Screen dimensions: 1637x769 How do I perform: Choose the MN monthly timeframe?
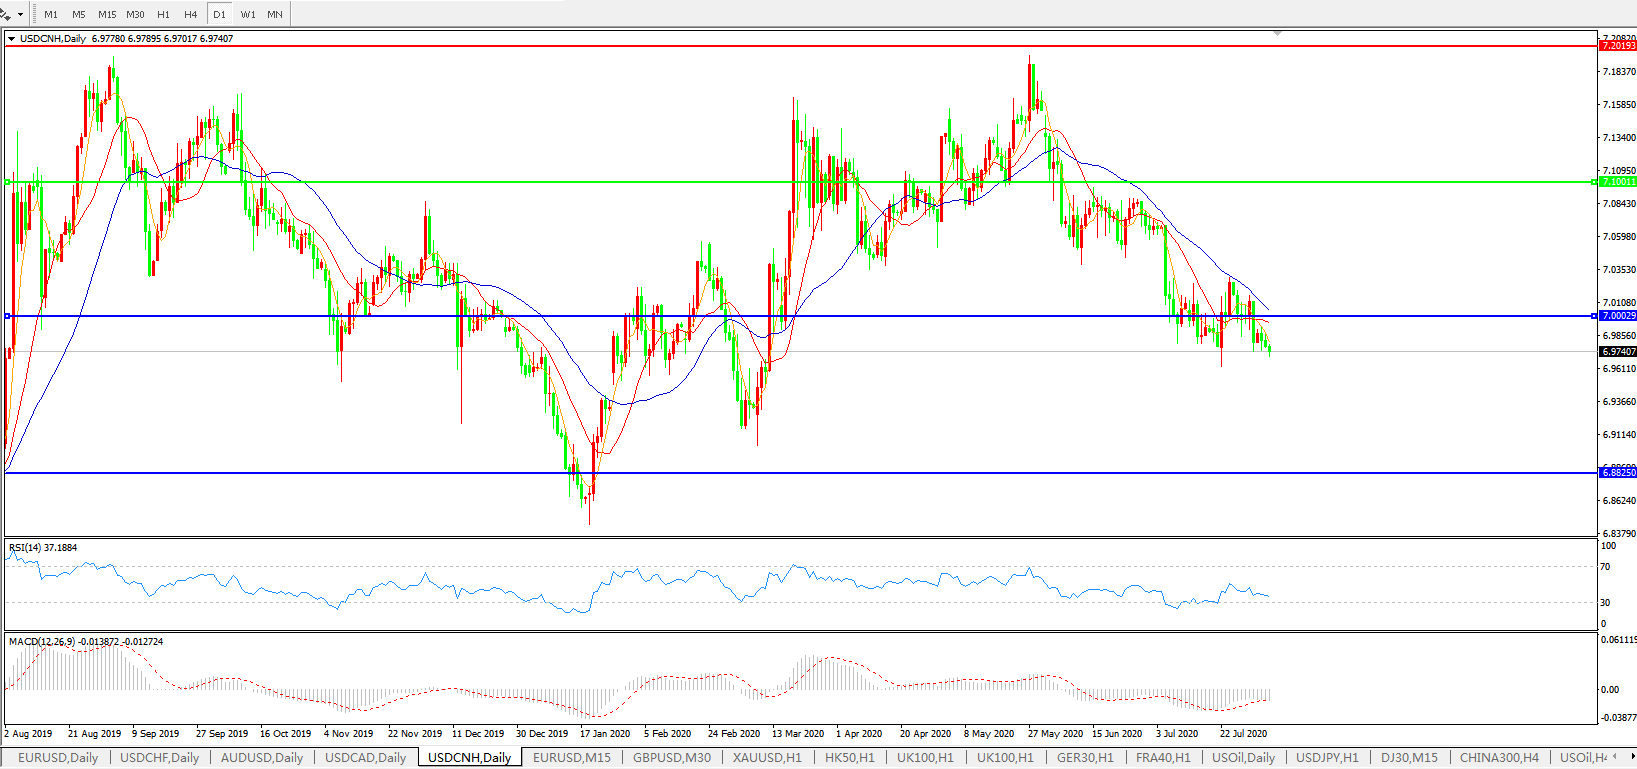(x=274, y=15)
